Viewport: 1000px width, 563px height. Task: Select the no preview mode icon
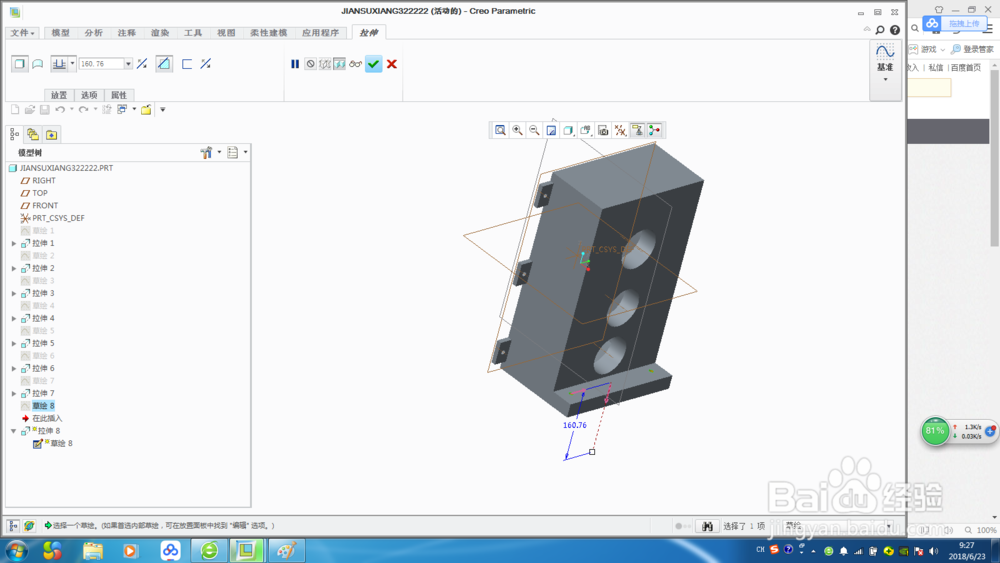coord(310,64)
